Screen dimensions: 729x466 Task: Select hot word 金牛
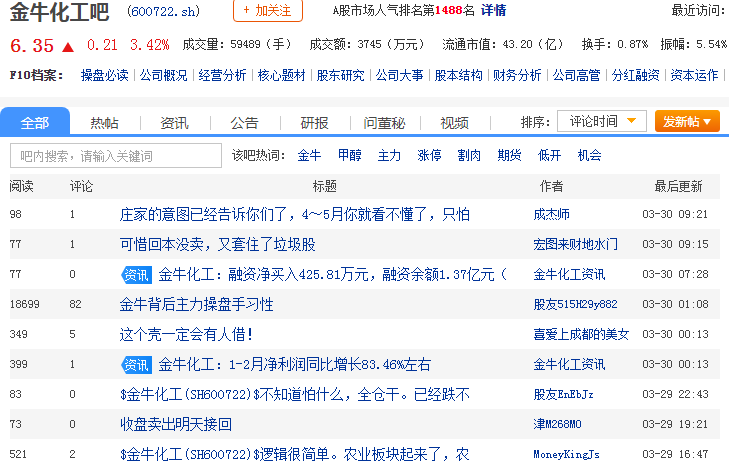(309, 155)
